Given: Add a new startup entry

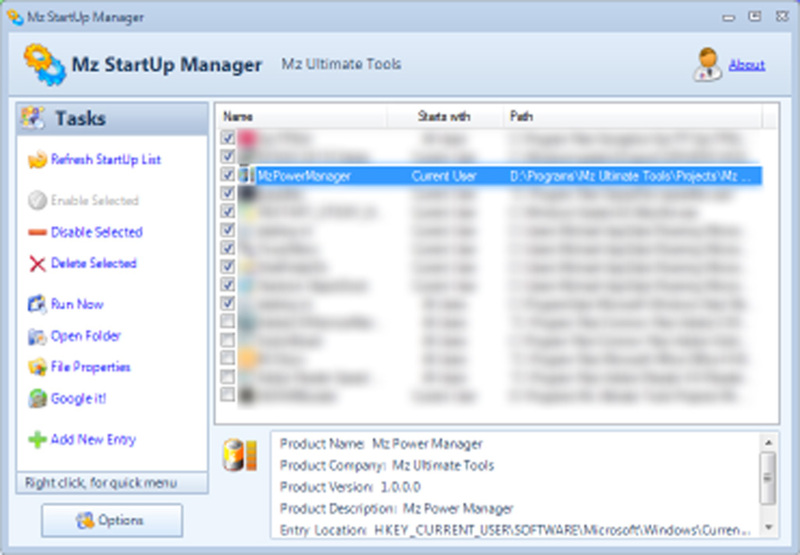Looking at the screenshot, I should (x=93, y=439).
